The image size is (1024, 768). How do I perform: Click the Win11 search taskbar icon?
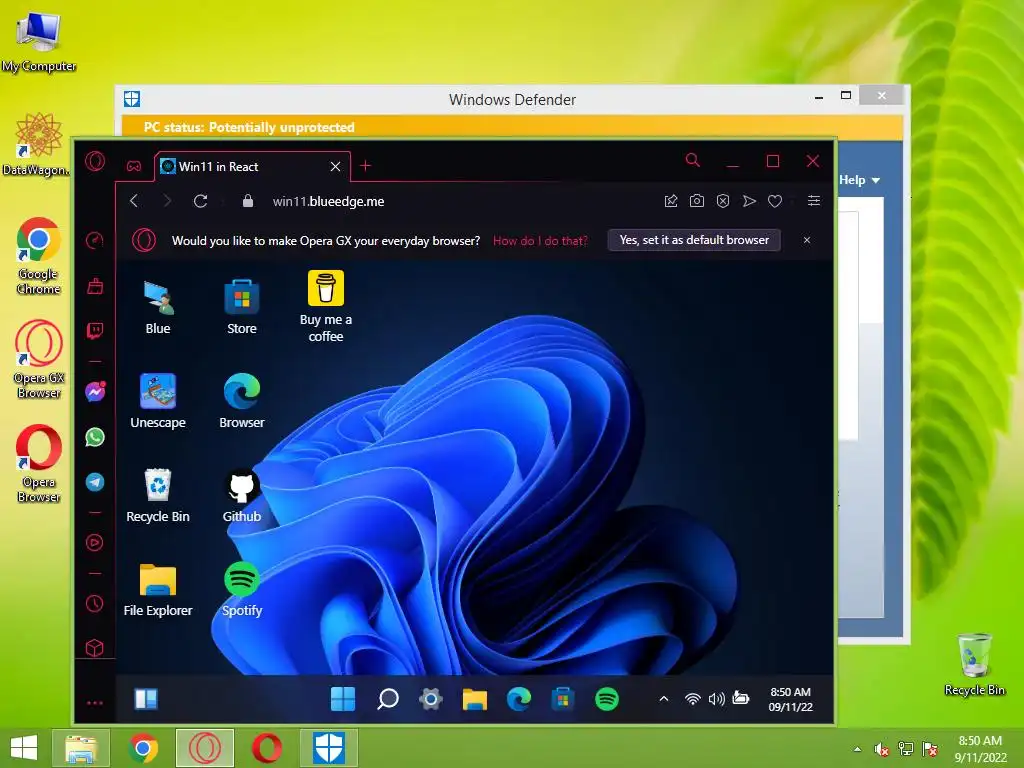click(388, 699)
